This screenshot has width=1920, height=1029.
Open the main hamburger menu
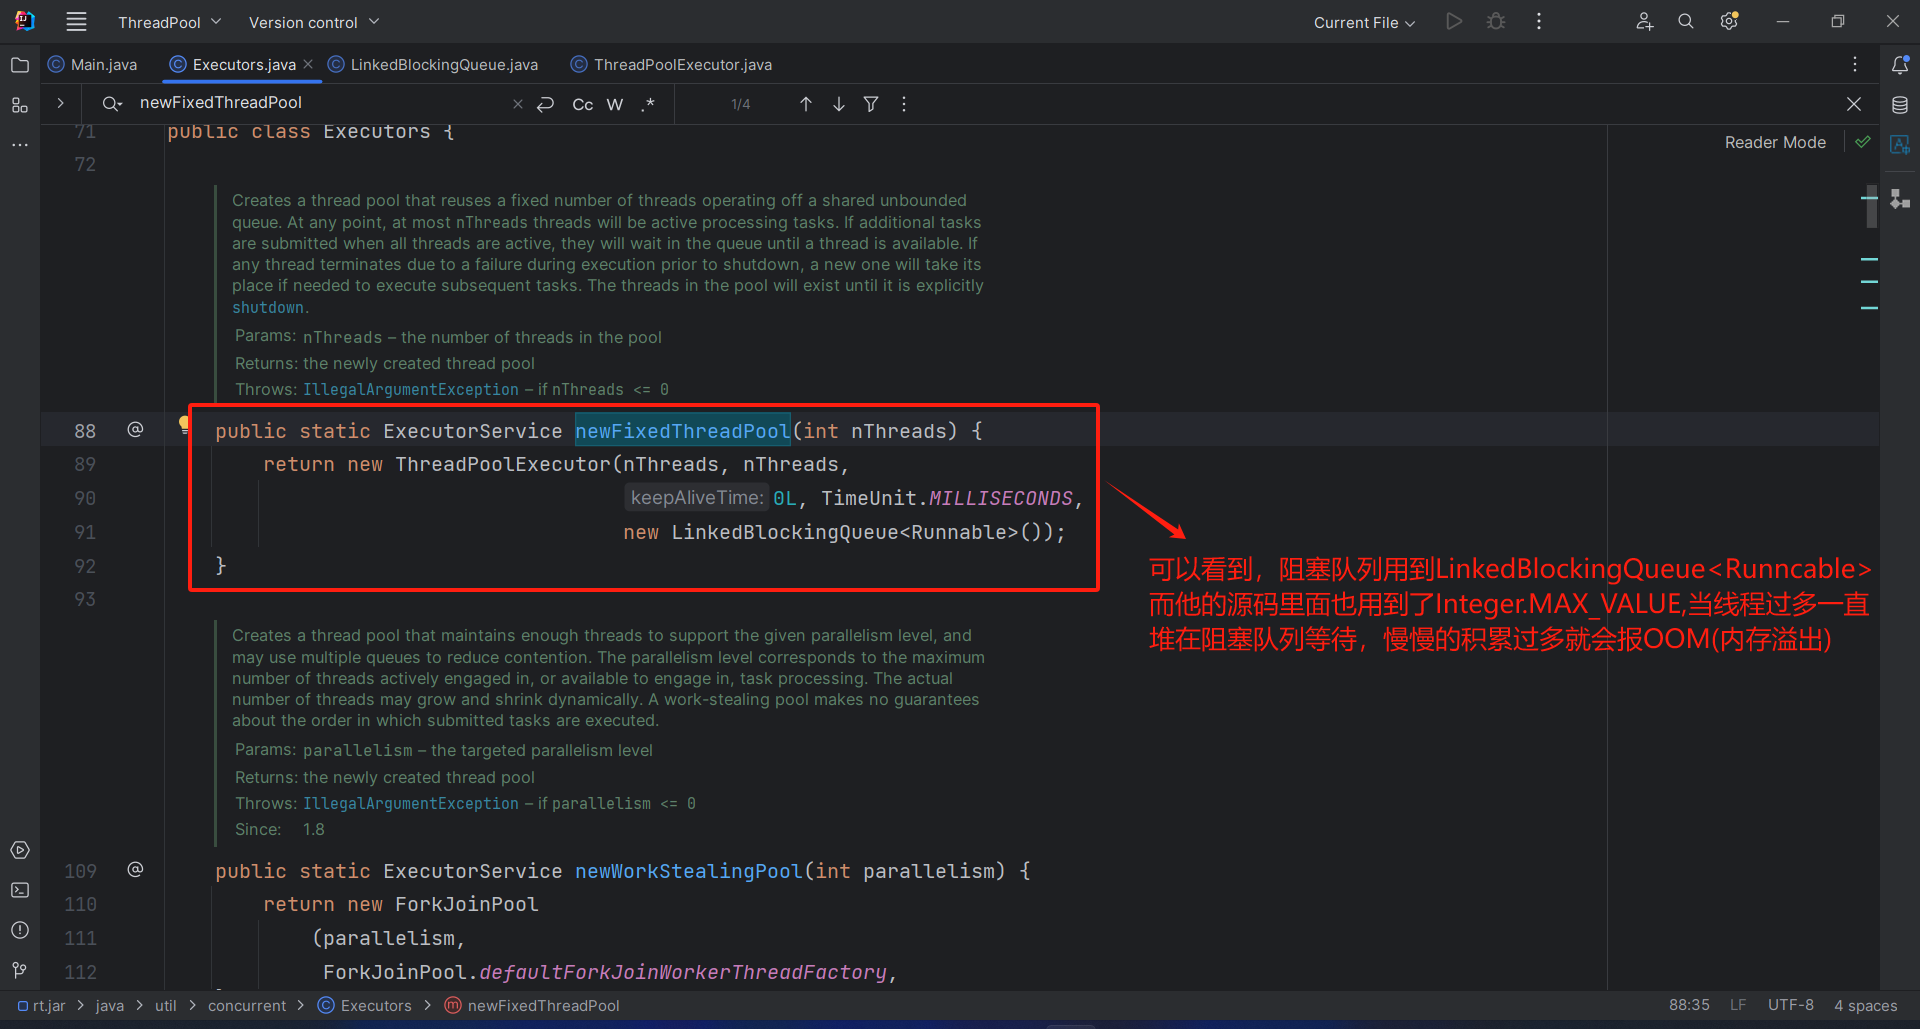click(x=76, y=21)
